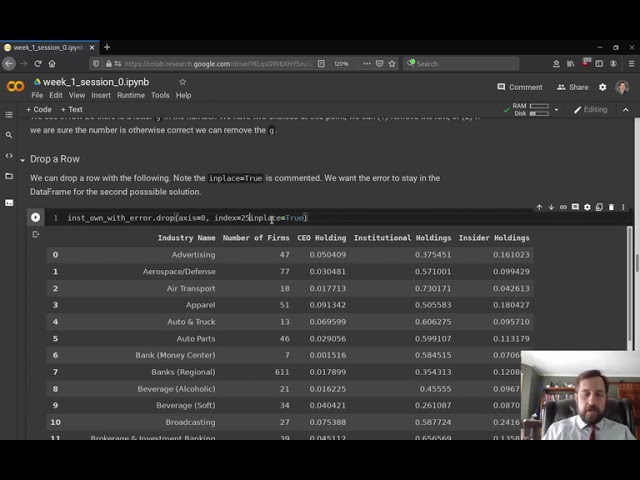Run the code cell with play button

click(36, 218)
